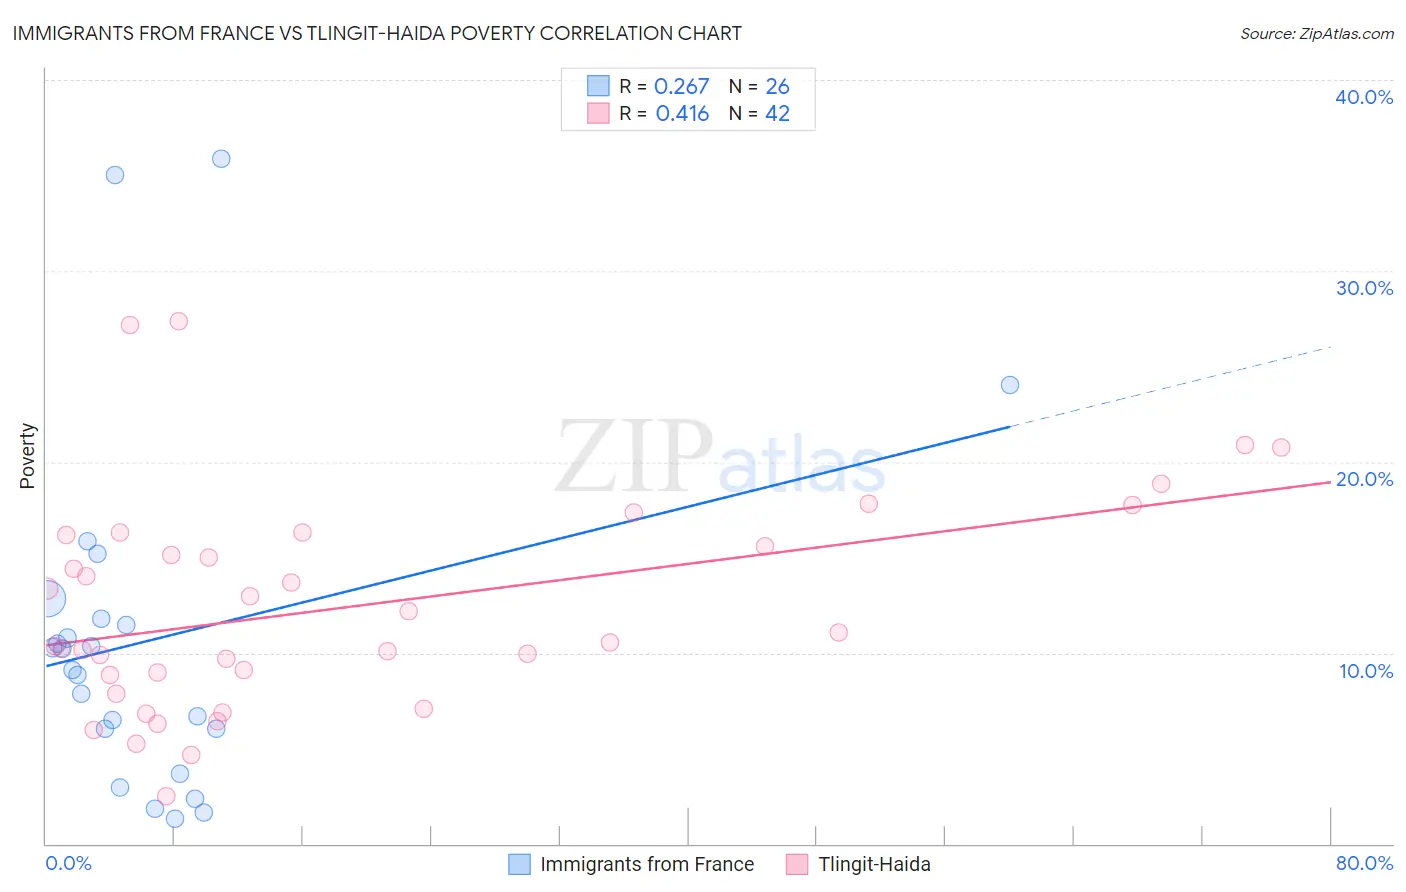Image resolution: width=1406 pixels, height=892 pixels.
Task: Click the Poverty axis title
Action: 27,456
